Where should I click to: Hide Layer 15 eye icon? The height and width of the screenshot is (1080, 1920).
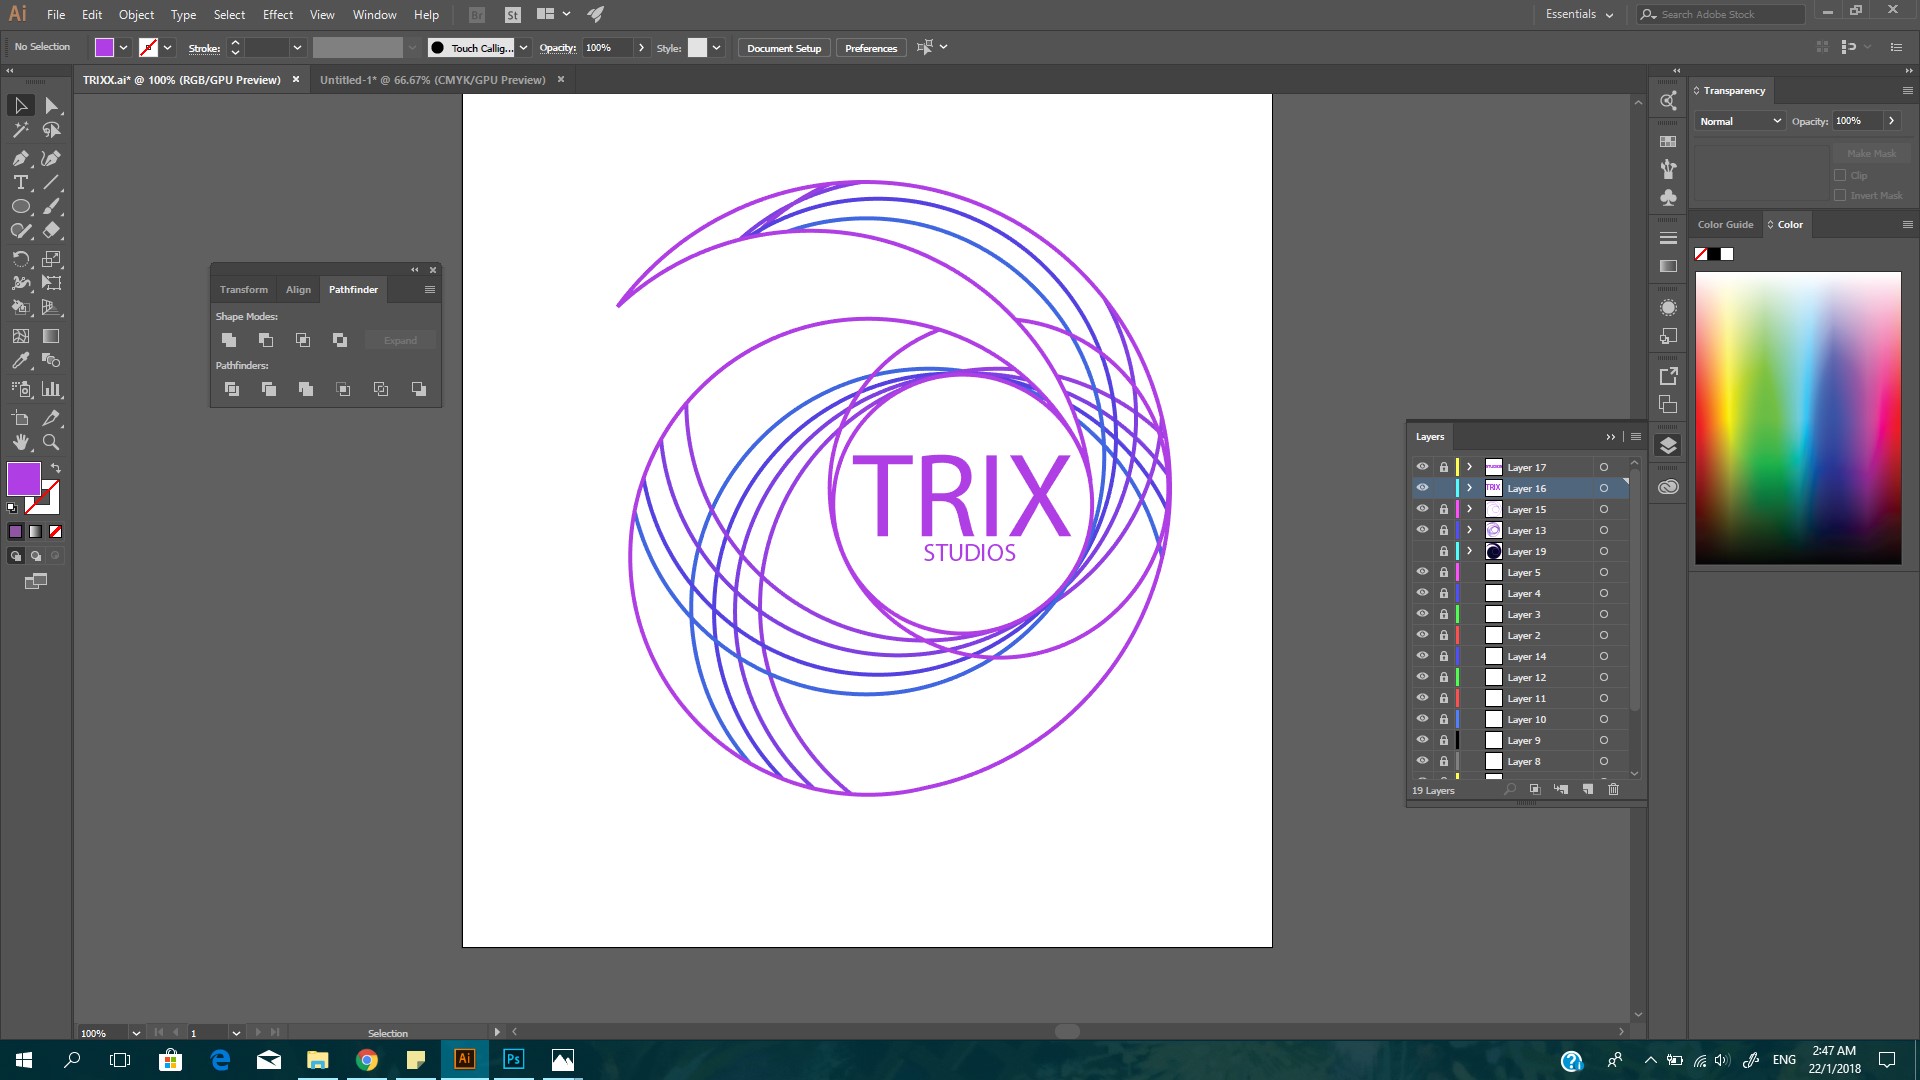coord(1422,509)
